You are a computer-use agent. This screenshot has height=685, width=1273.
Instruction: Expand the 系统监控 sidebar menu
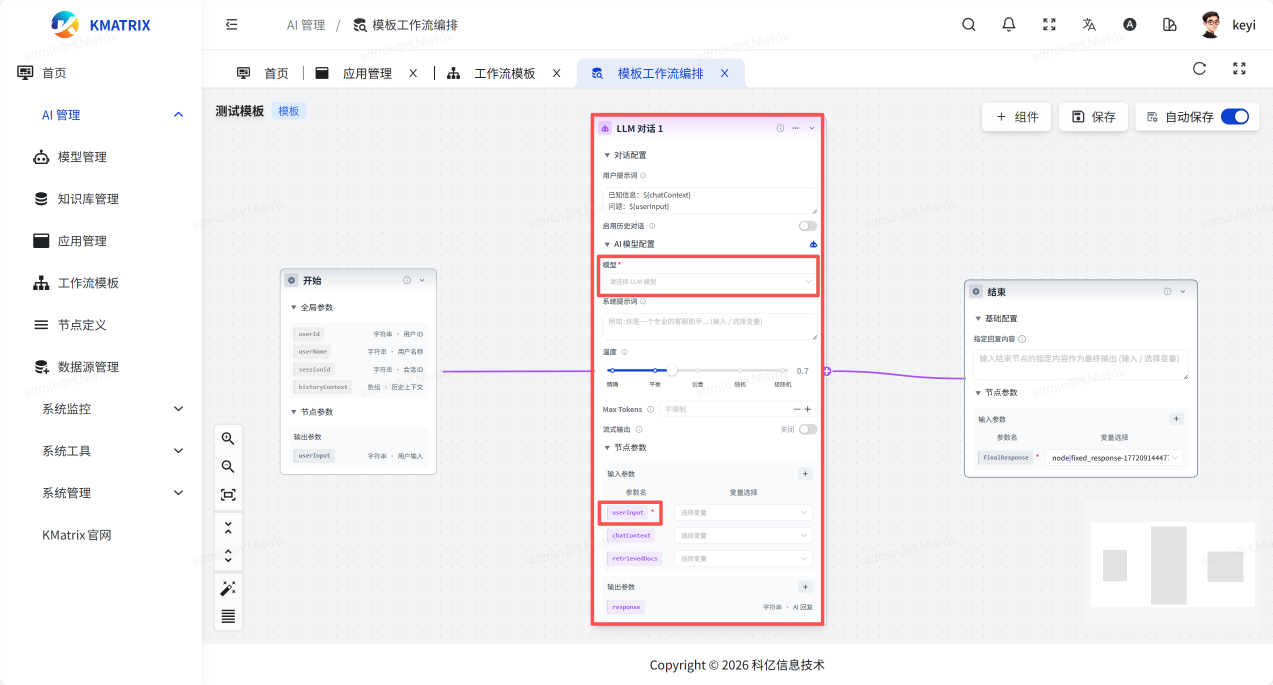(x=112, y=409)
